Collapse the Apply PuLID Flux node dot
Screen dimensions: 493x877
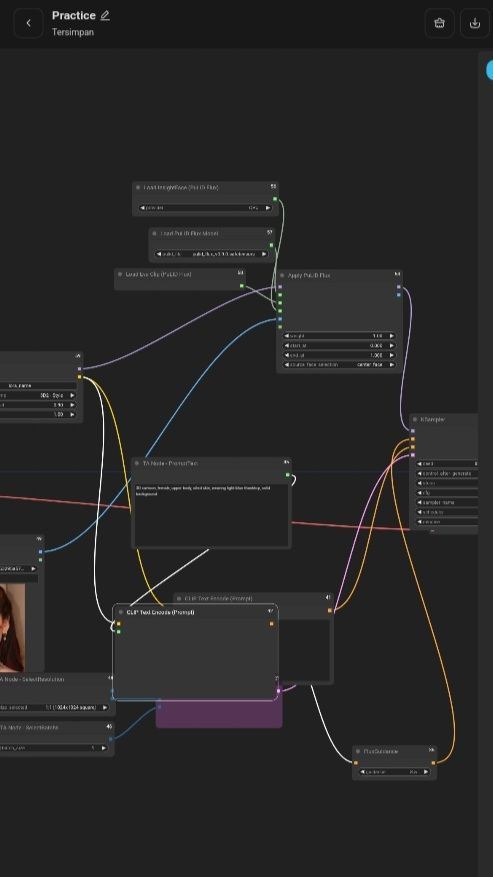click(x=282, y=276)
